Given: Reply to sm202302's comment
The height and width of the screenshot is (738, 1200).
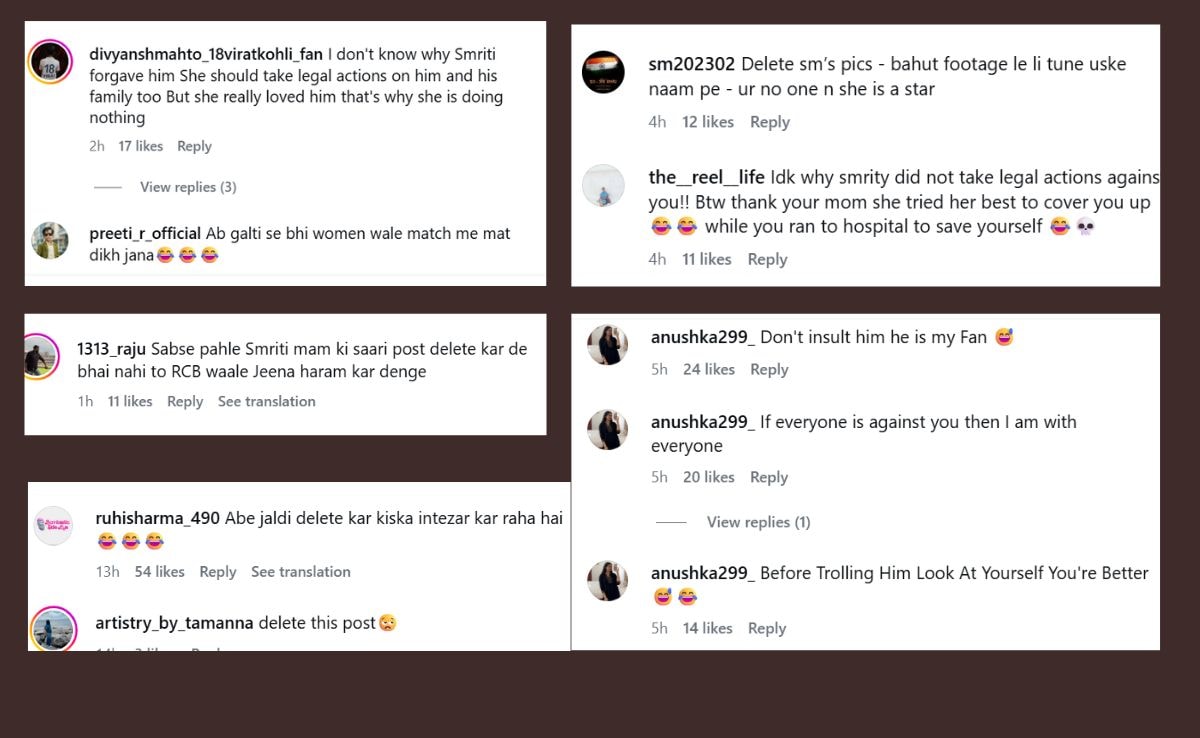Looking at the screenshot, I should click(x=769, y=122).
